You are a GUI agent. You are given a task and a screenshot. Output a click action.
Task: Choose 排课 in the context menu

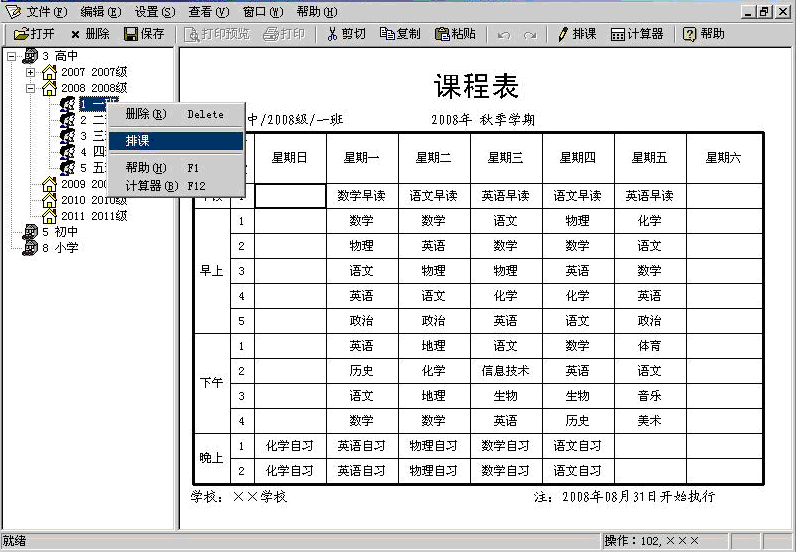[176, 141]
